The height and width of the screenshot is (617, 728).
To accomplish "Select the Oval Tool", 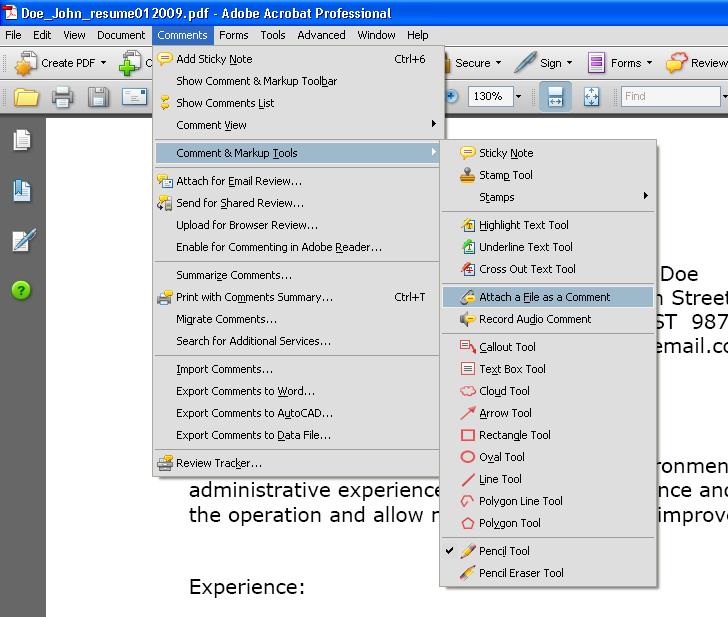I will pos(548,457).
